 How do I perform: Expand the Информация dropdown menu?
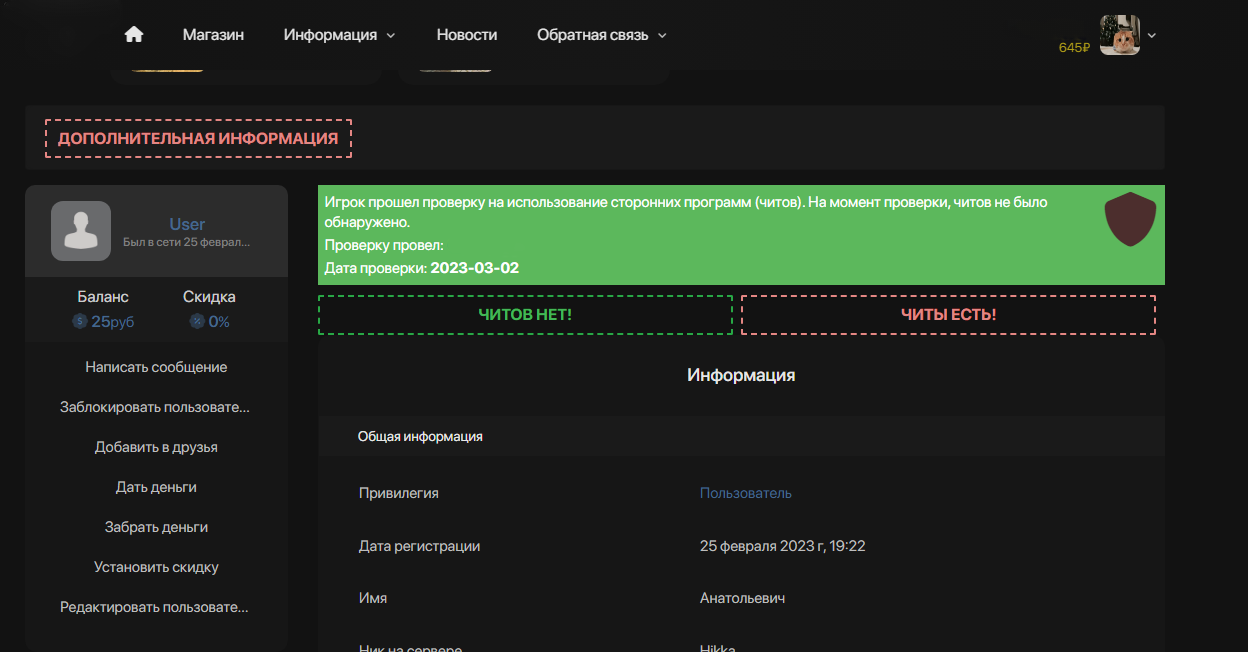click(339, 35)
